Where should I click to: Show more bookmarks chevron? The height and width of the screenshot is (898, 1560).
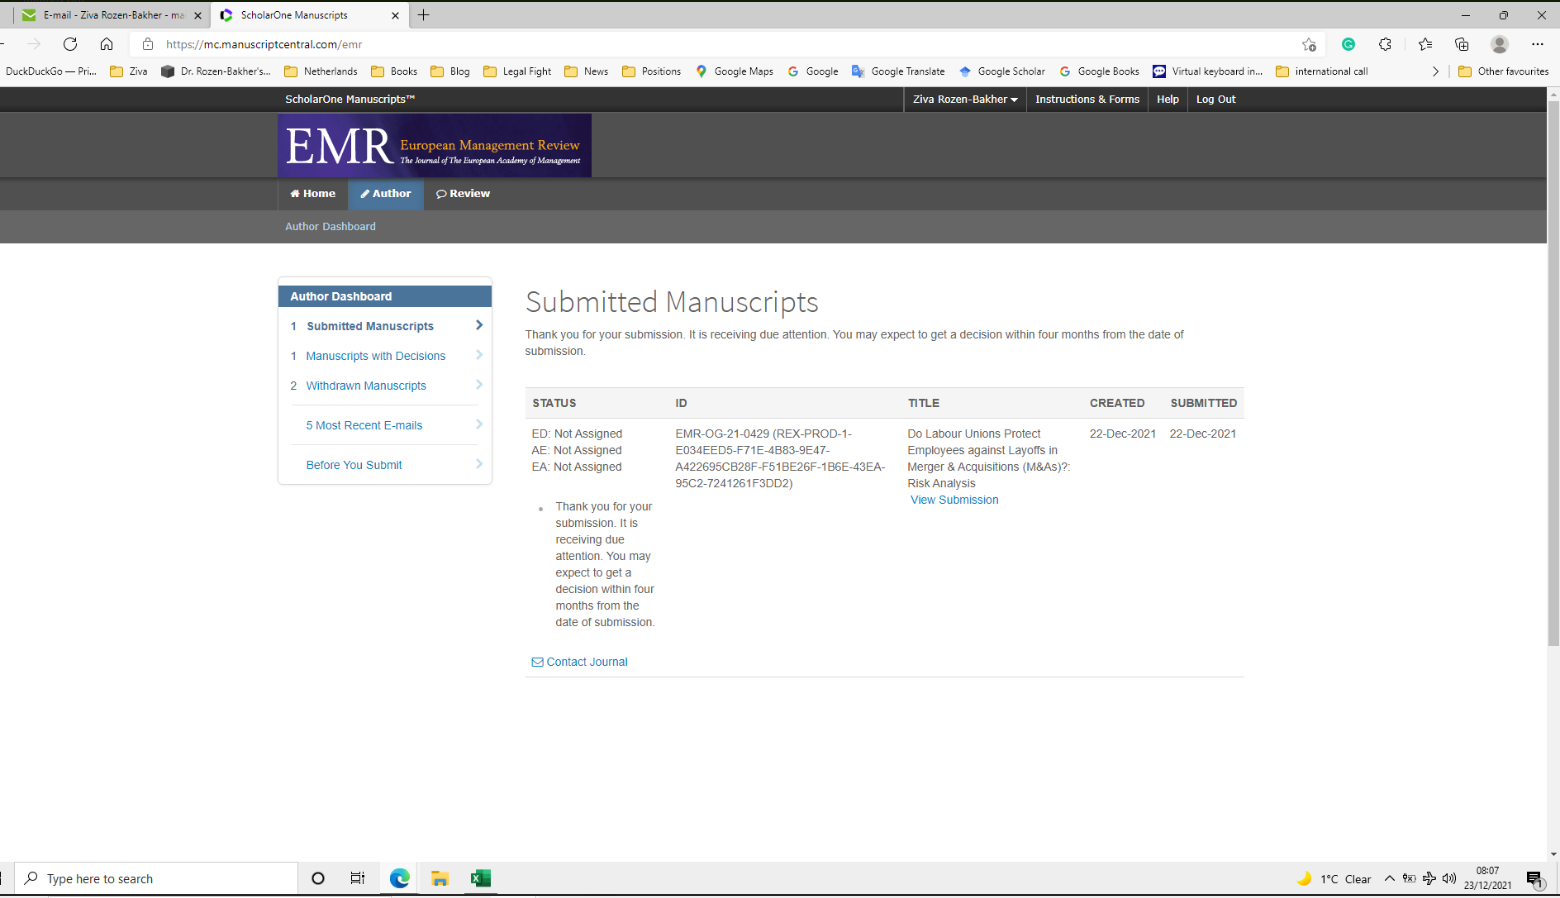click(1435, 71)
